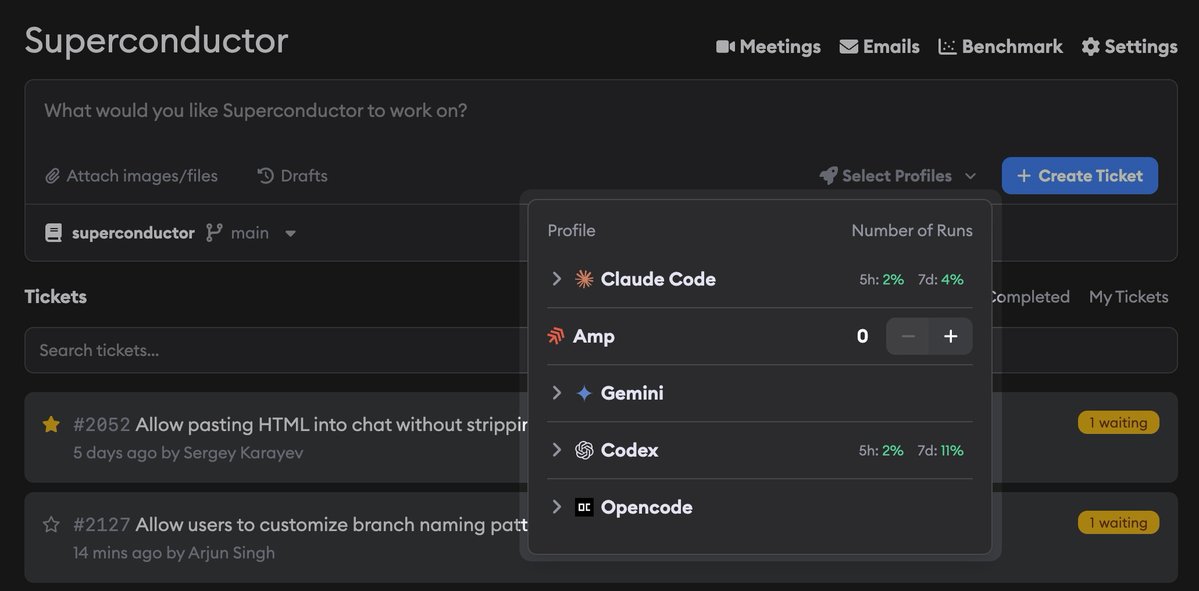Image resolution: width=1199 pixels, height=591 pixels.
Task: Expand the Claude Code profile chevron
Action: pyautogui.click(x=557, y=279)
